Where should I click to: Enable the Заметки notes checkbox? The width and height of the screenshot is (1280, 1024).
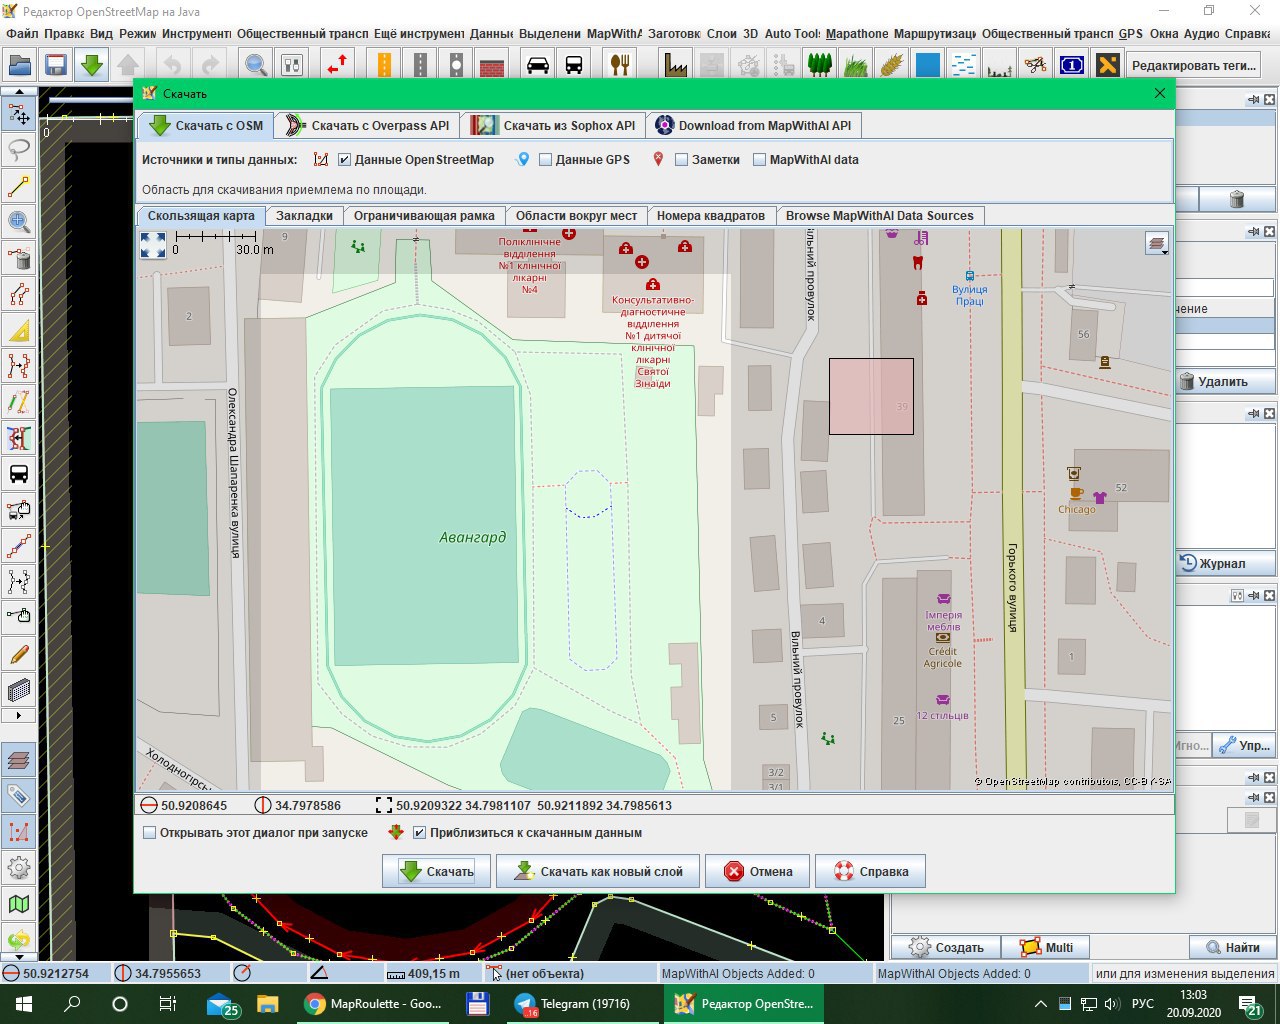click(681, 160)
